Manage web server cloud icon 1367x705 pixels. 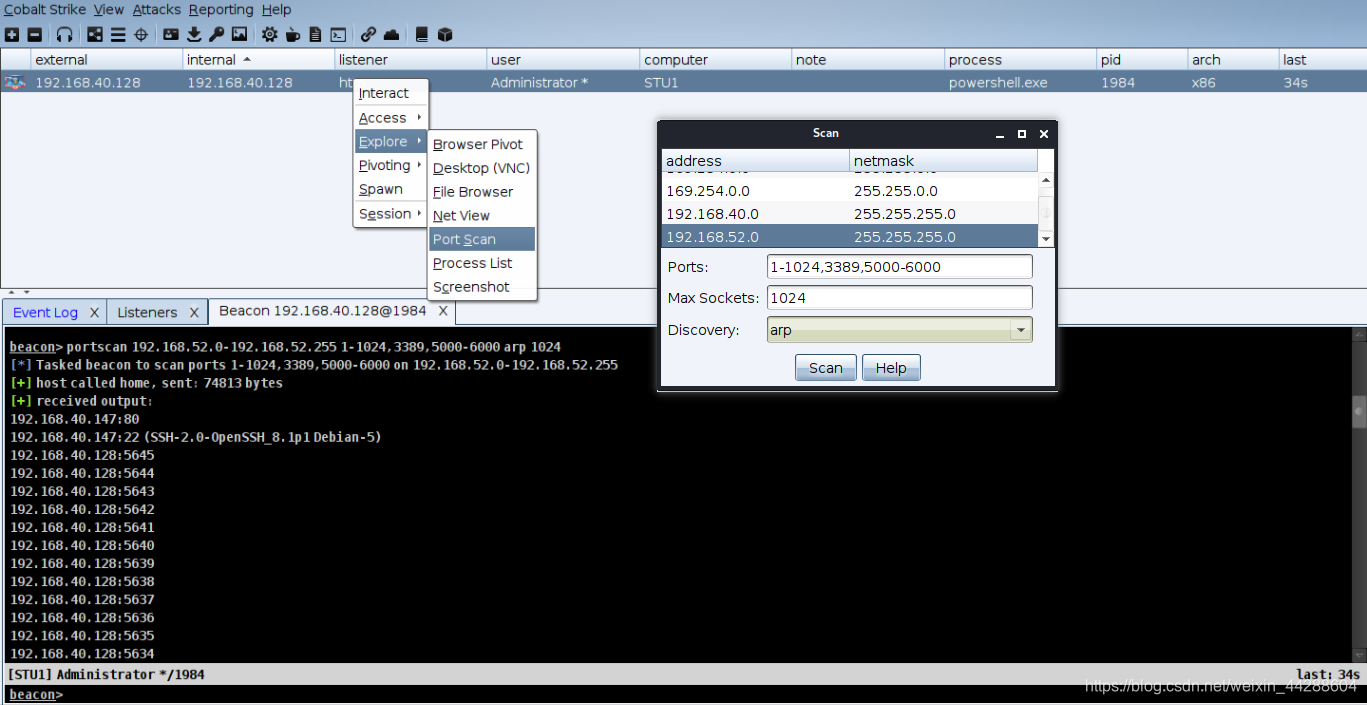391,34
